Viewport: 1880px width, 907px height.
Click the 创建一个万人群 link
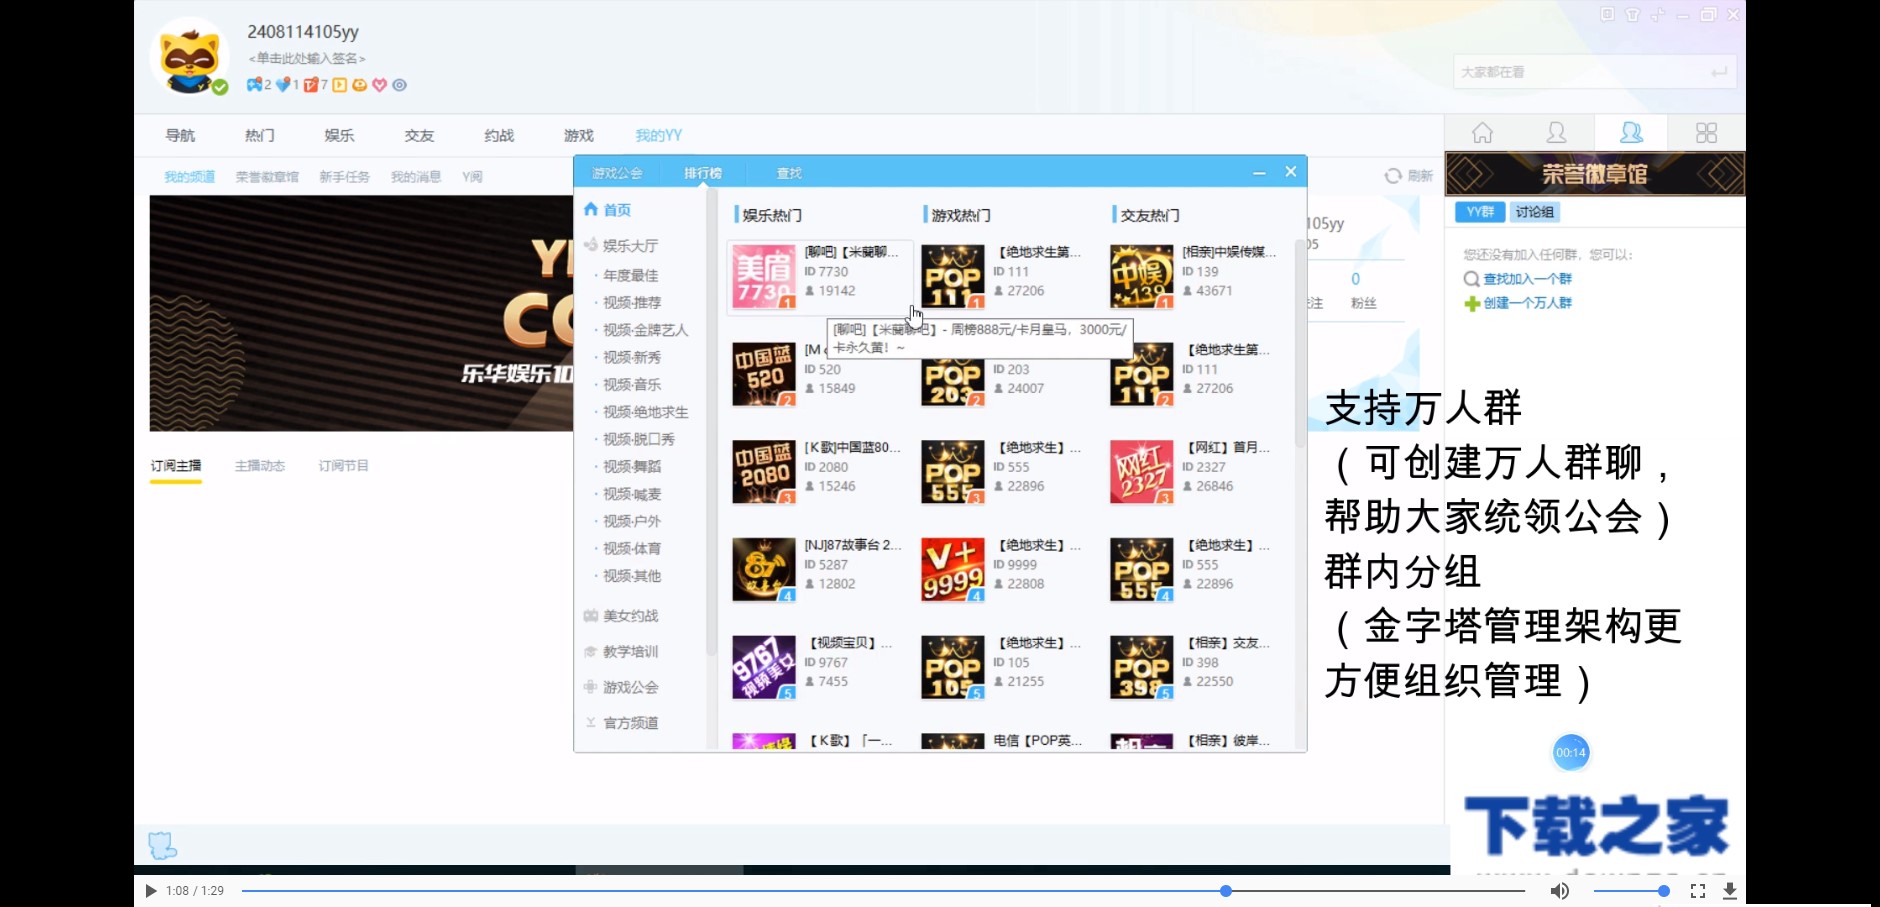1528,304
